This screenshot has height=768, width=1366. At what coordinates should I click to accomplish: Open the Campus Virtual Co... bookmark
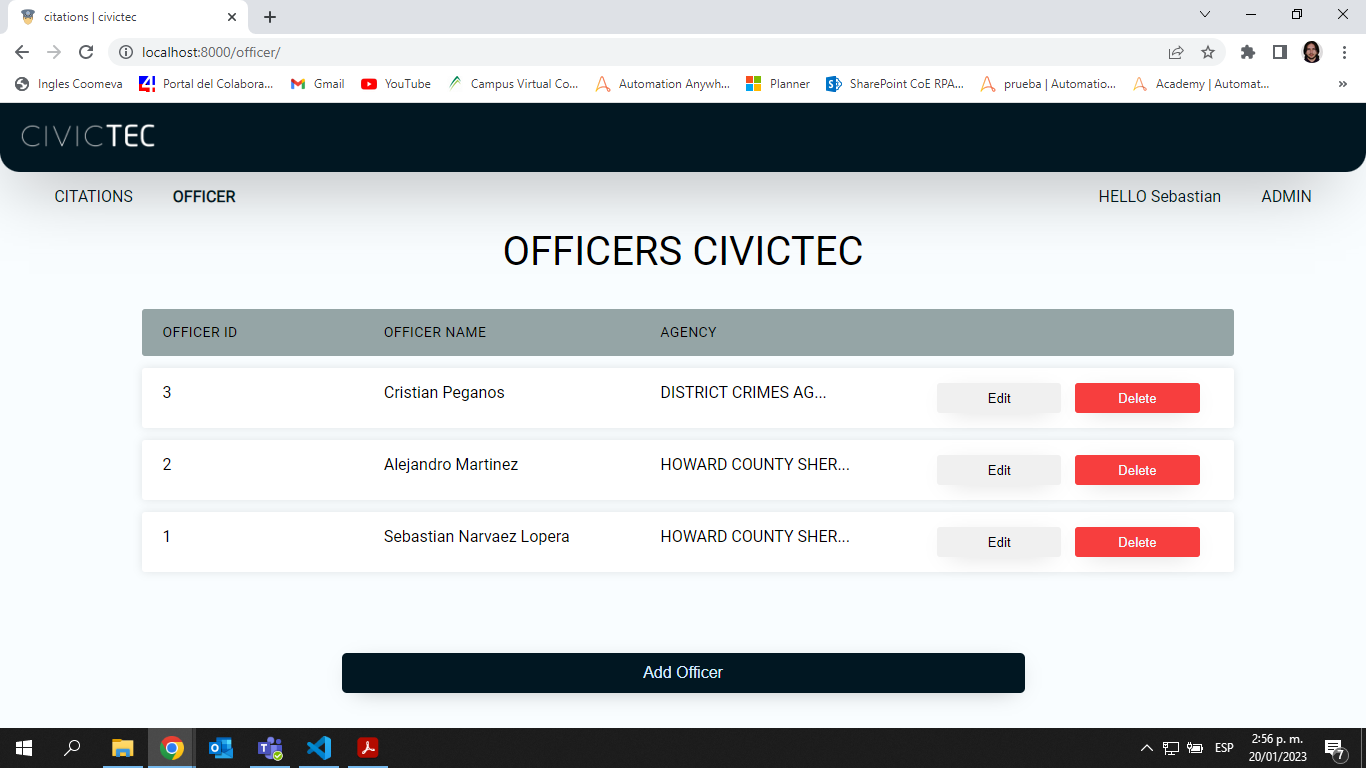tap(514, 84)
